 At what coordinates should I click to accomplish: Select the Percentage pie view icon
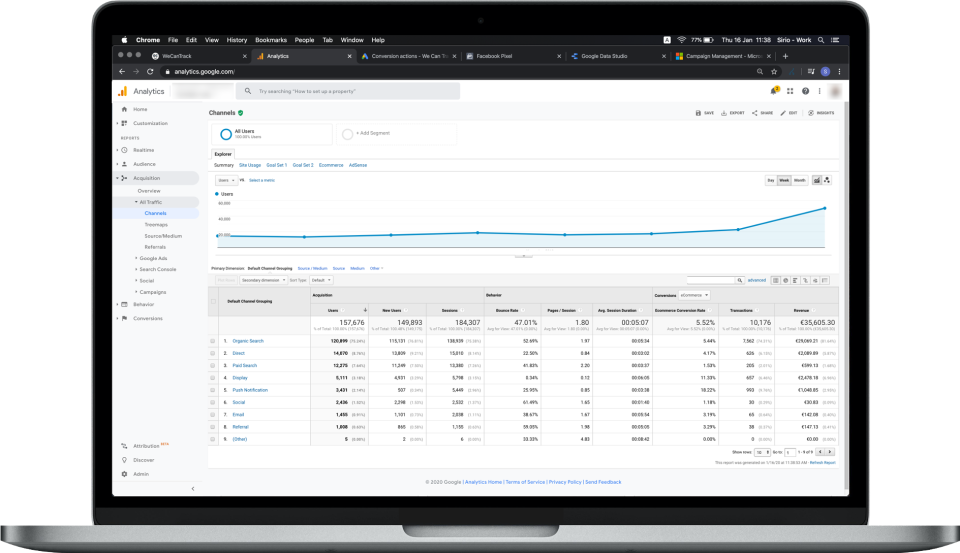[x=786, y=280]
